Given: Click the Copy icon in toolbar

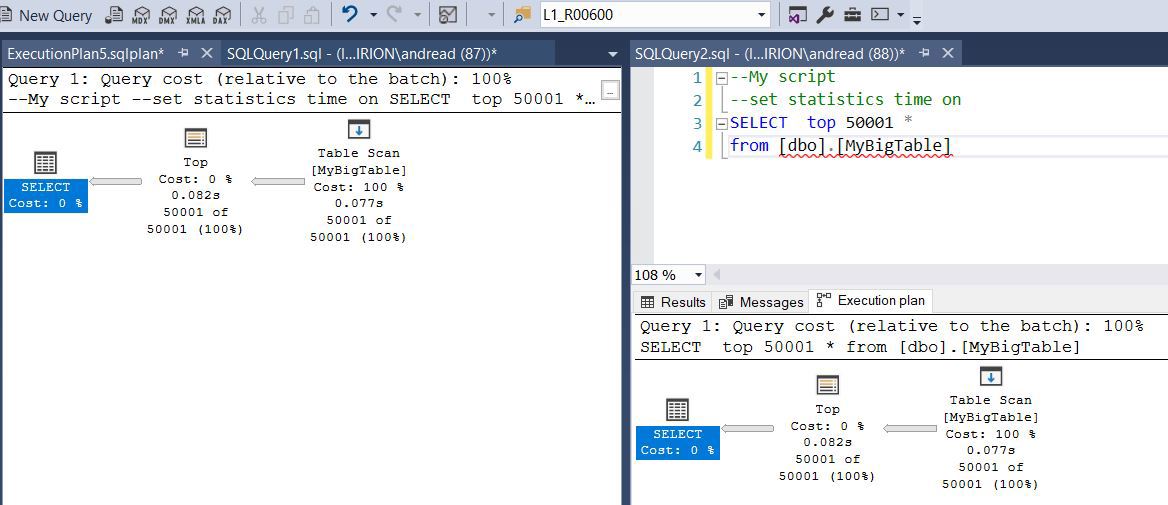Looking at the screenshot, I should click(x=286, y=15).
